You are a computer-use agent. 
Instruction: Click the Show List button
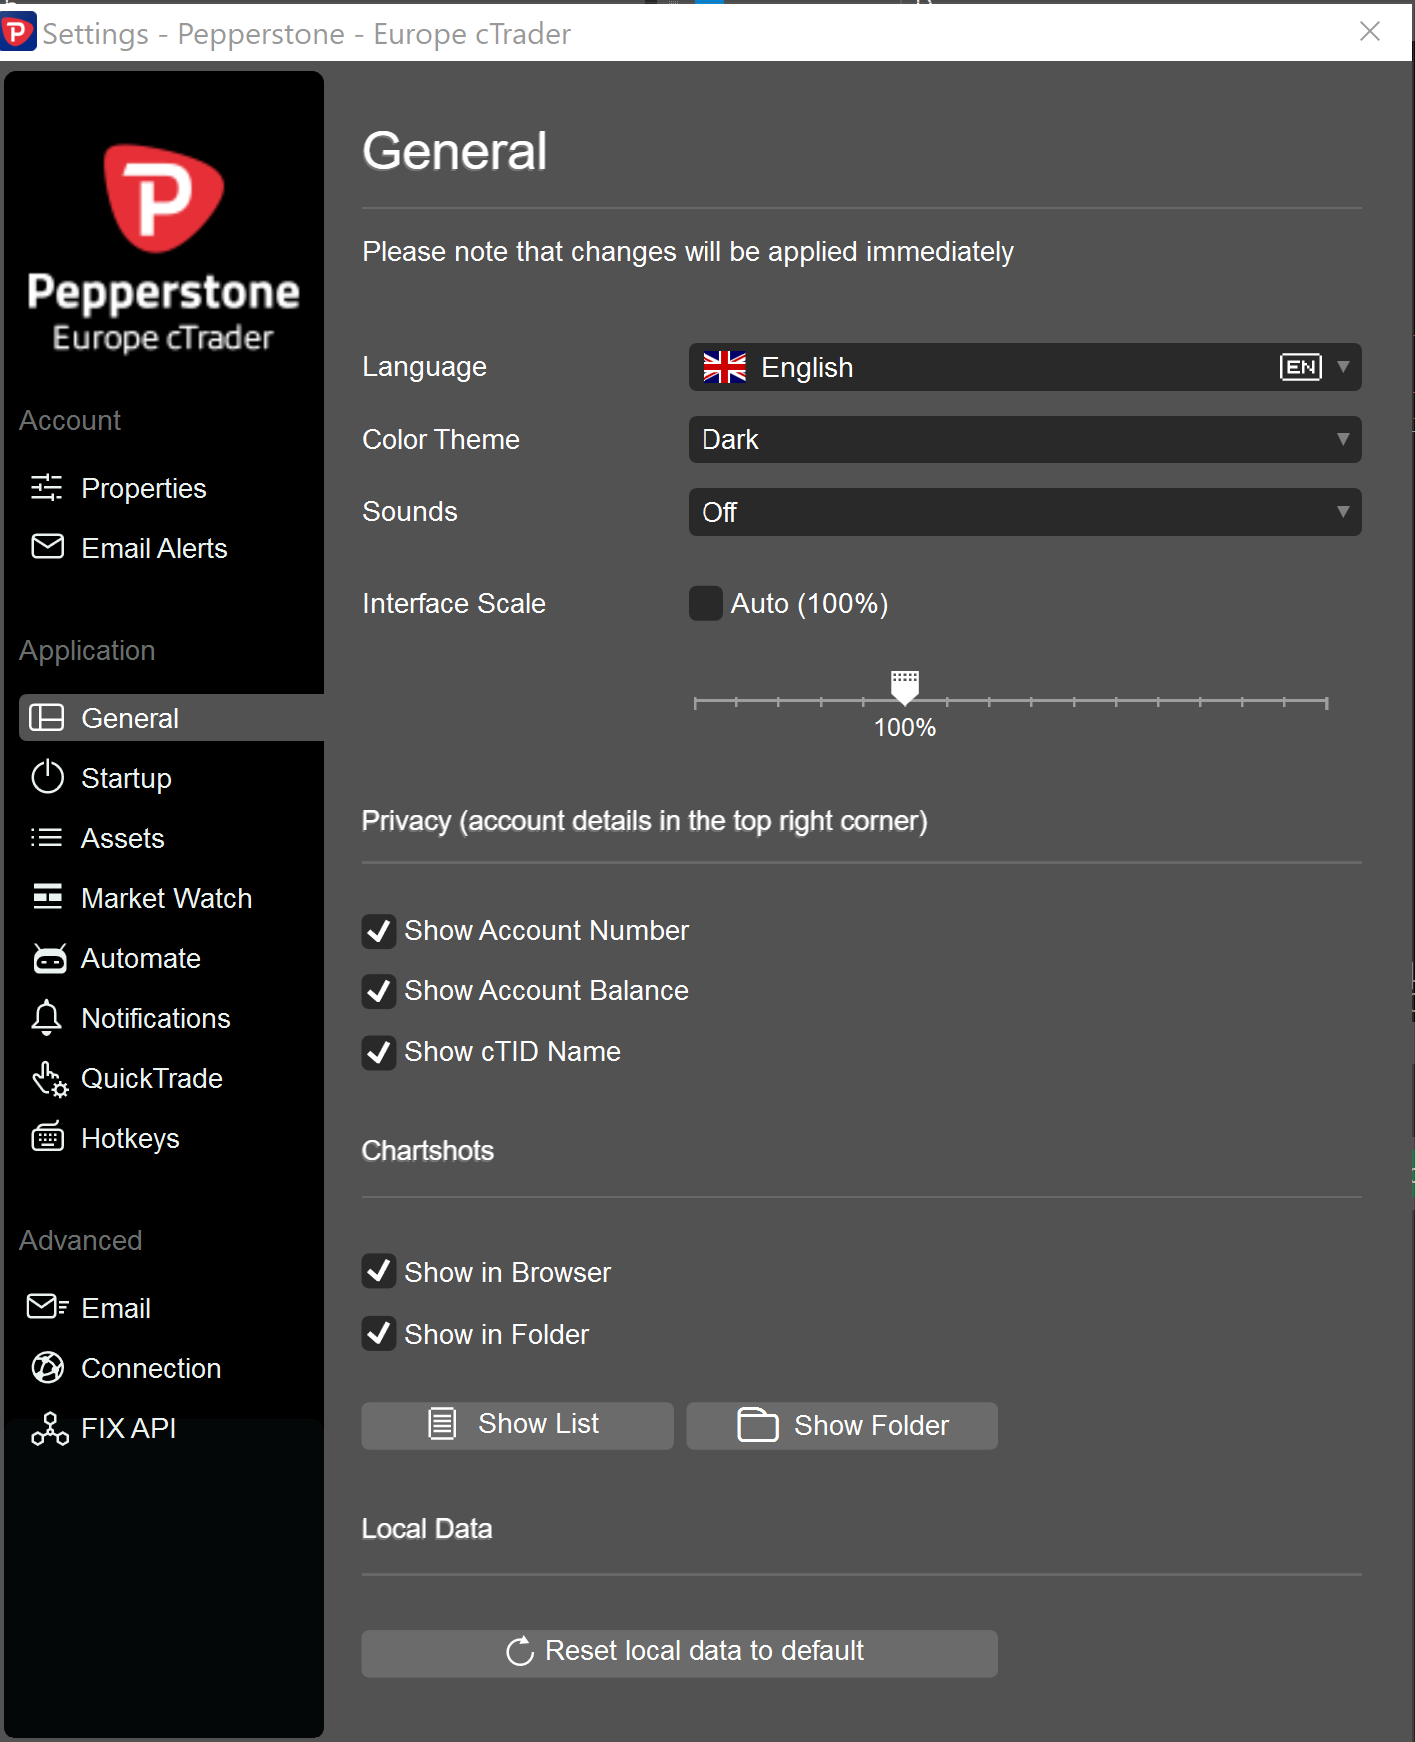517,1425
